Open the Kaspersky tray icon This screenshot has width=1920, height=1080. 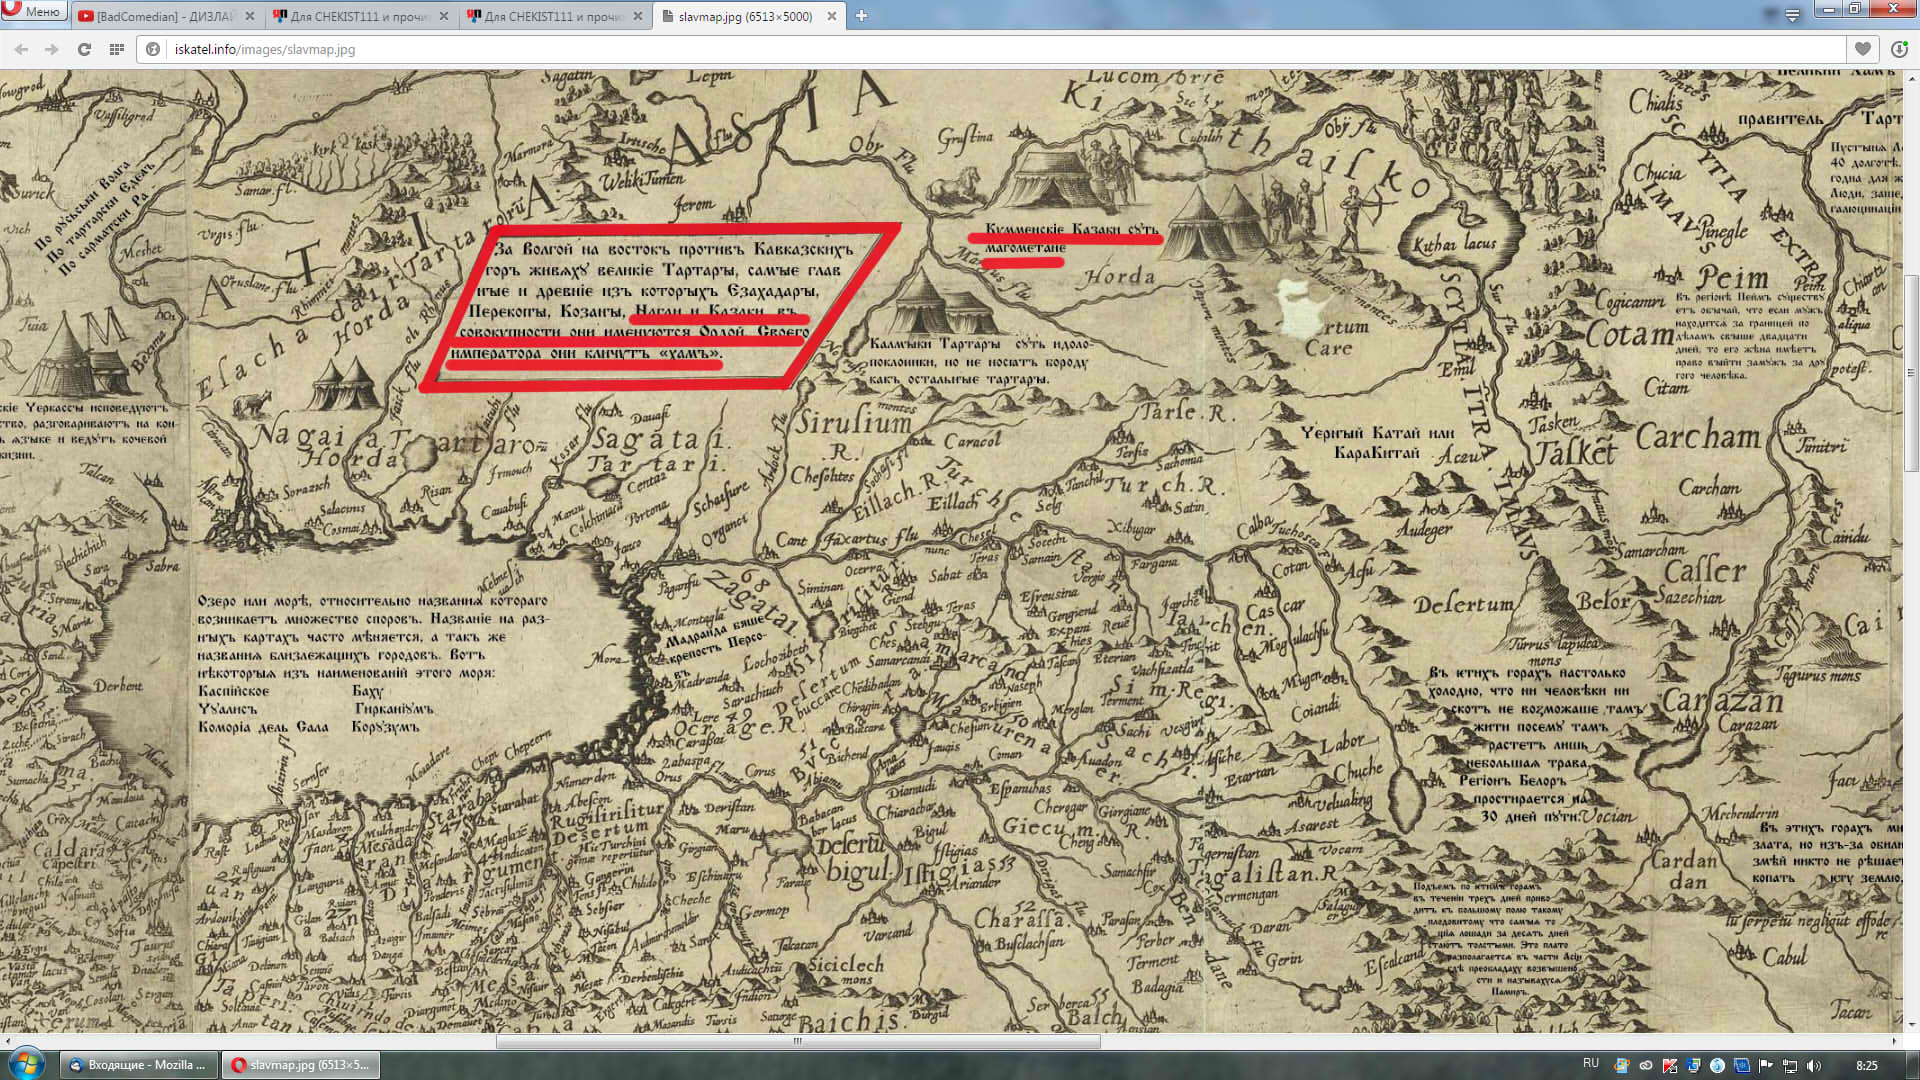1669,1065
